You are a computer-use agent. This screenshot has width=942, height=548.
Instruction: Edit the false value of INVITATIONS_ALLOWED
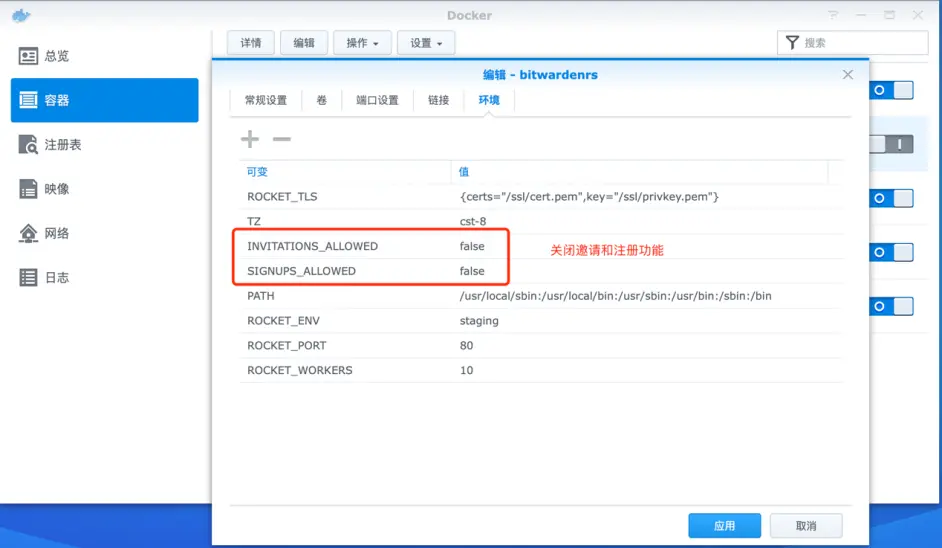coord(472,246)
